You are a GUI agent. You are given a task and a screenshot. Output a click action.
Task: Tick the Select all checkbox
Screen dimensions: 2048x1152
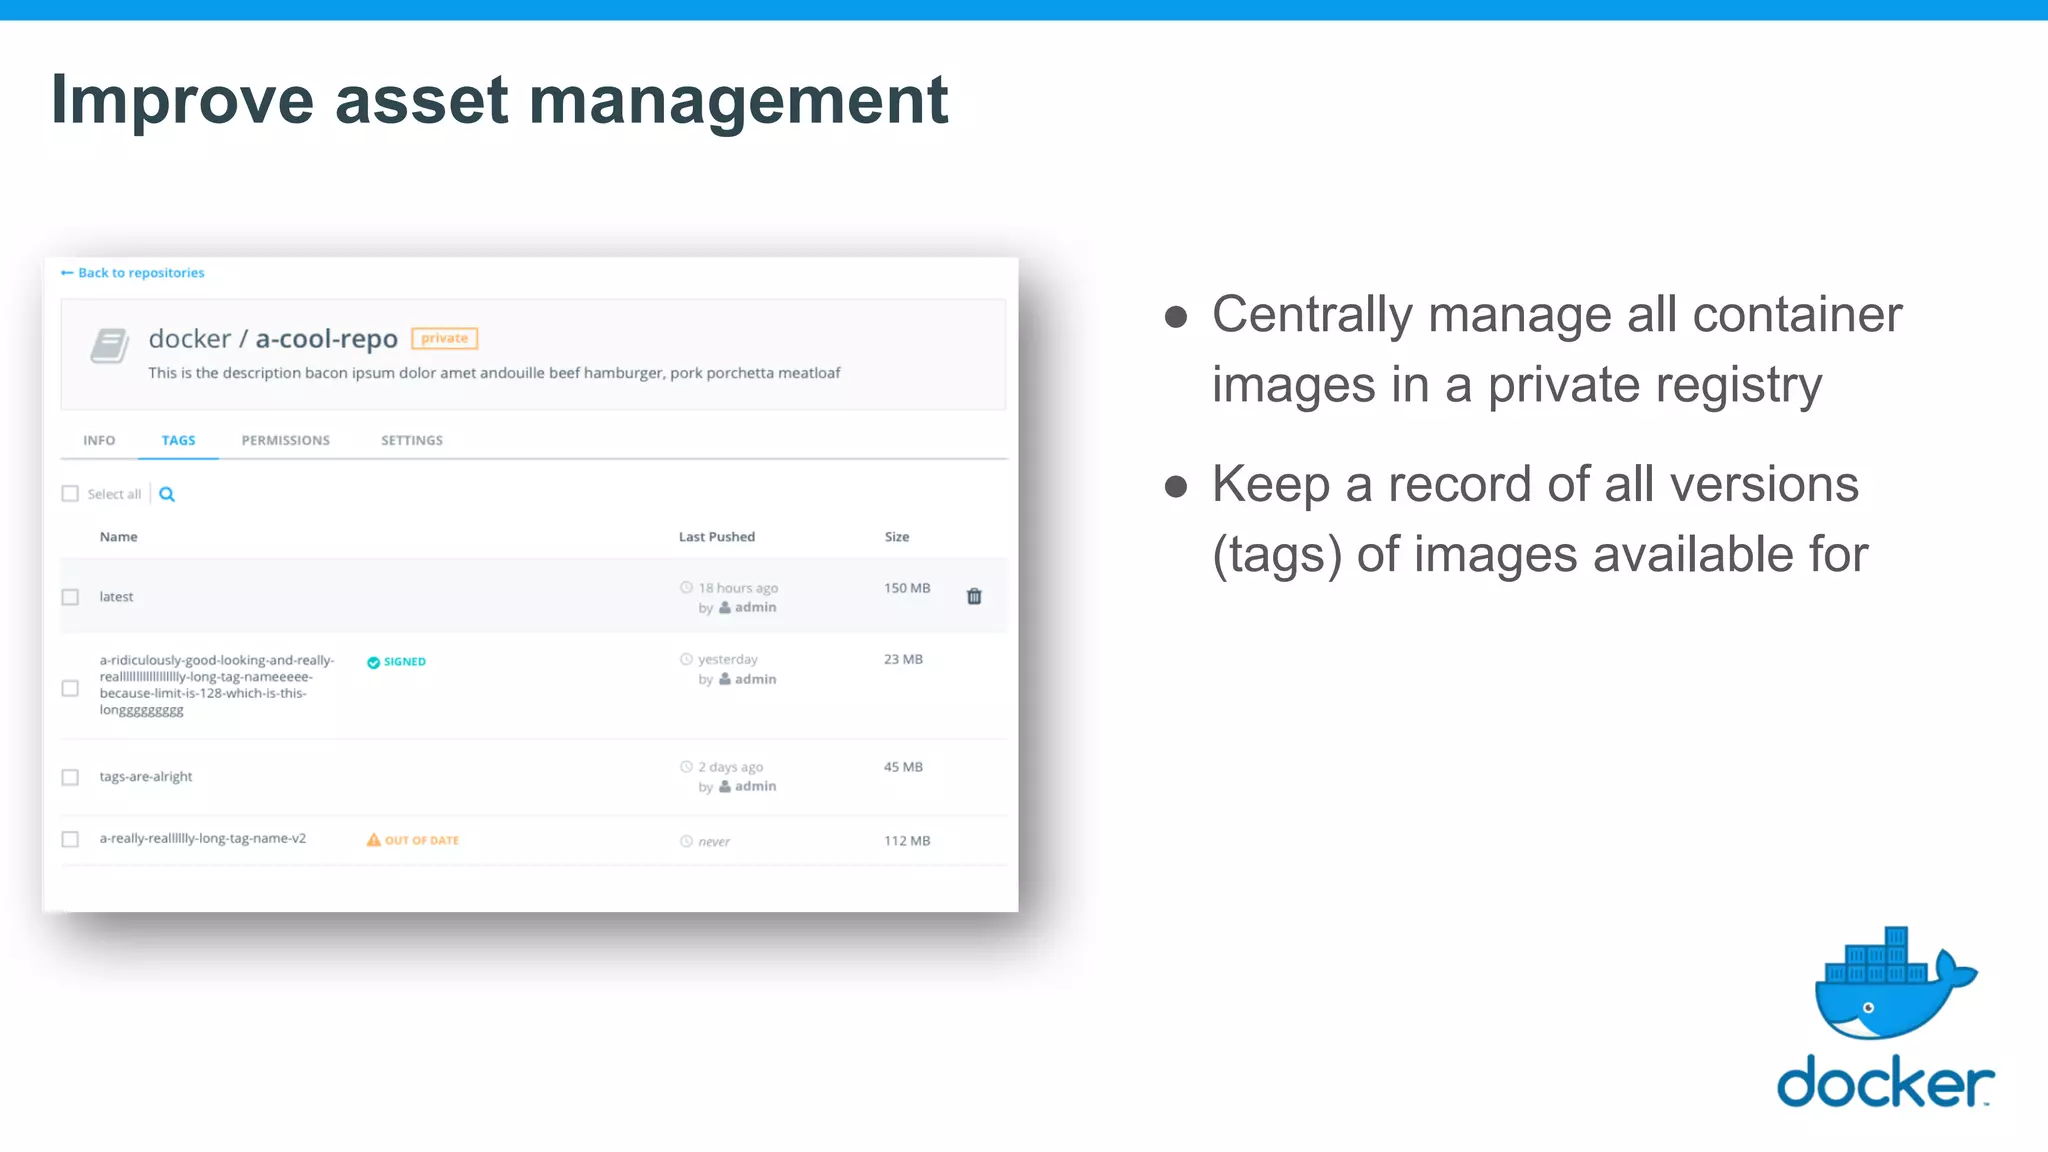pyautogui.click(x=70, y=494)
